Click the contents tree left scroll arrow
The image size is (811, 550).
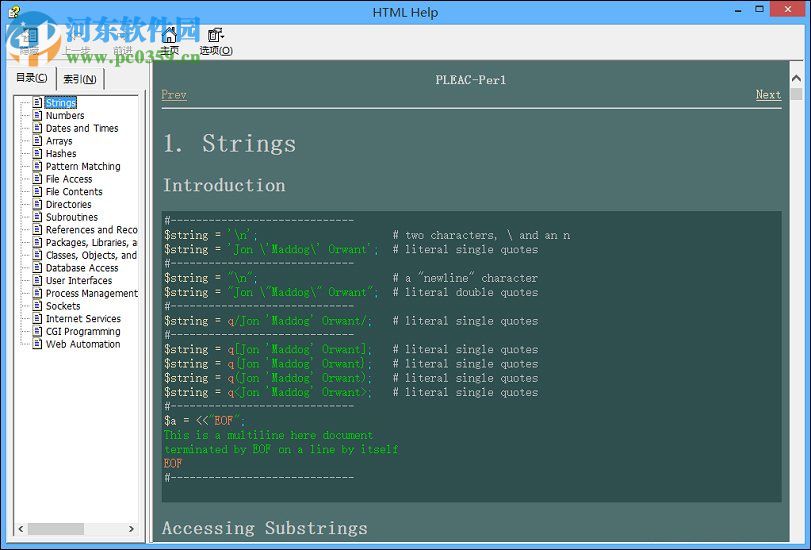(21, 529)
